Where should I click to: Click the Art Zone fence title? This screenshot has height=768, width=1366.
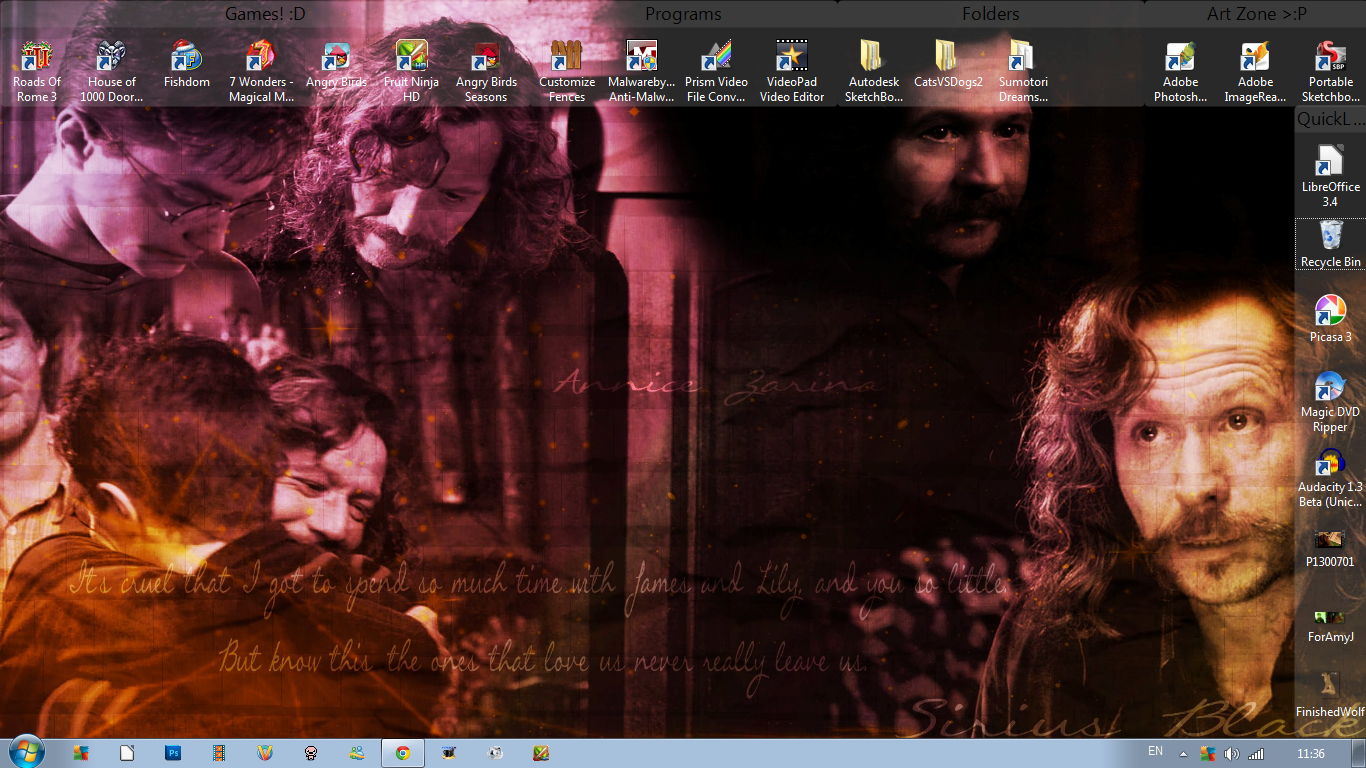[1256, 14]
